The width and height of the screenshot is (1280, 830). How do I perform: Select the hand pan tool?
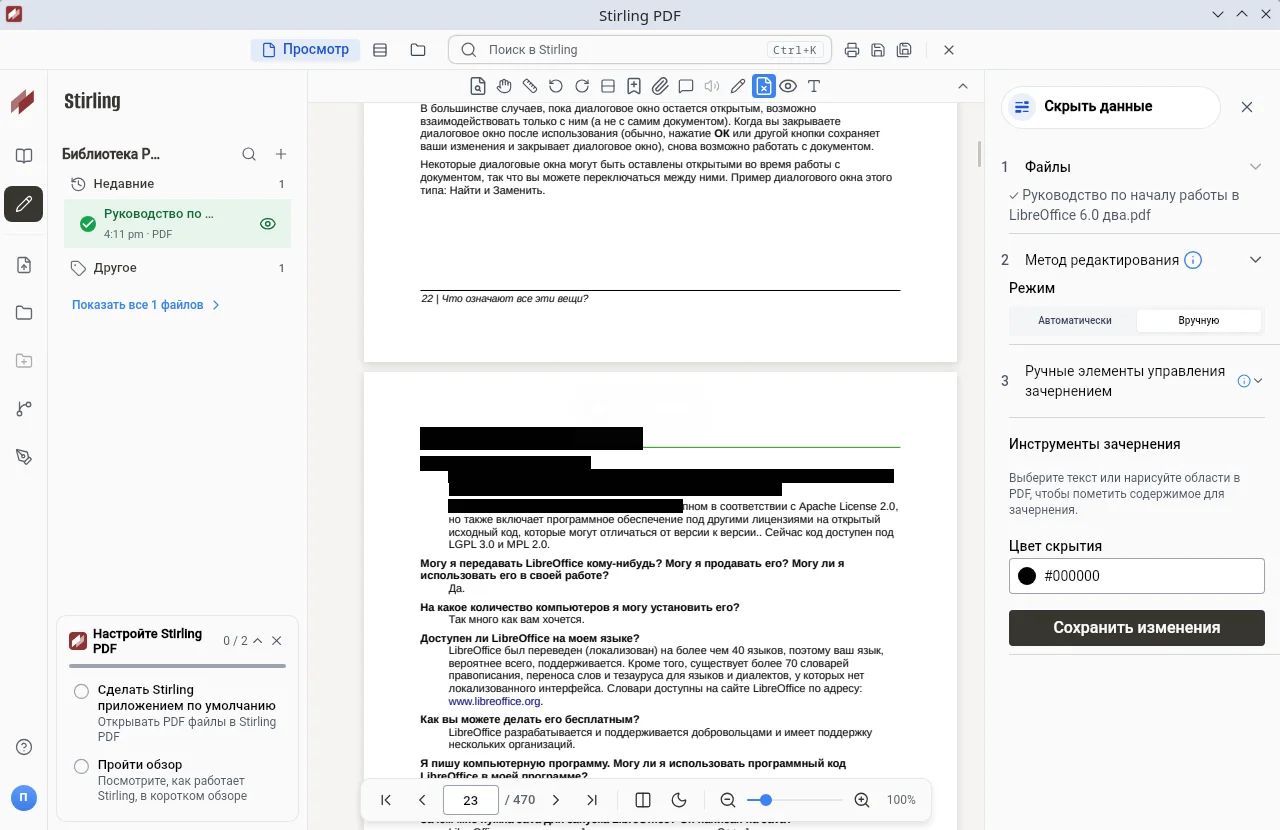tap(504, 86)
